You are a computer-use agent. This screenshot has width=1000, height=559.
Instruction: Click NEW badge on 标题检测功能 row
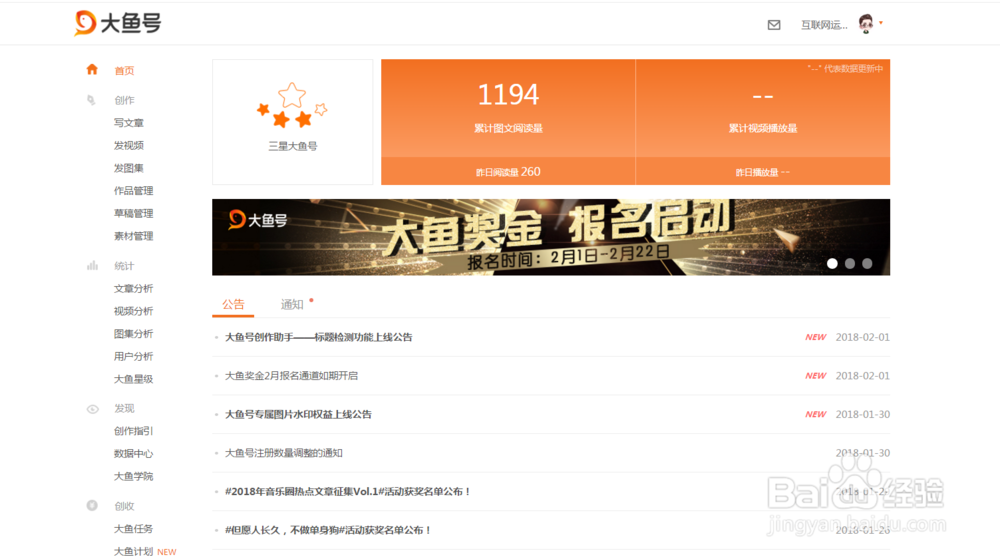[816, 337]
